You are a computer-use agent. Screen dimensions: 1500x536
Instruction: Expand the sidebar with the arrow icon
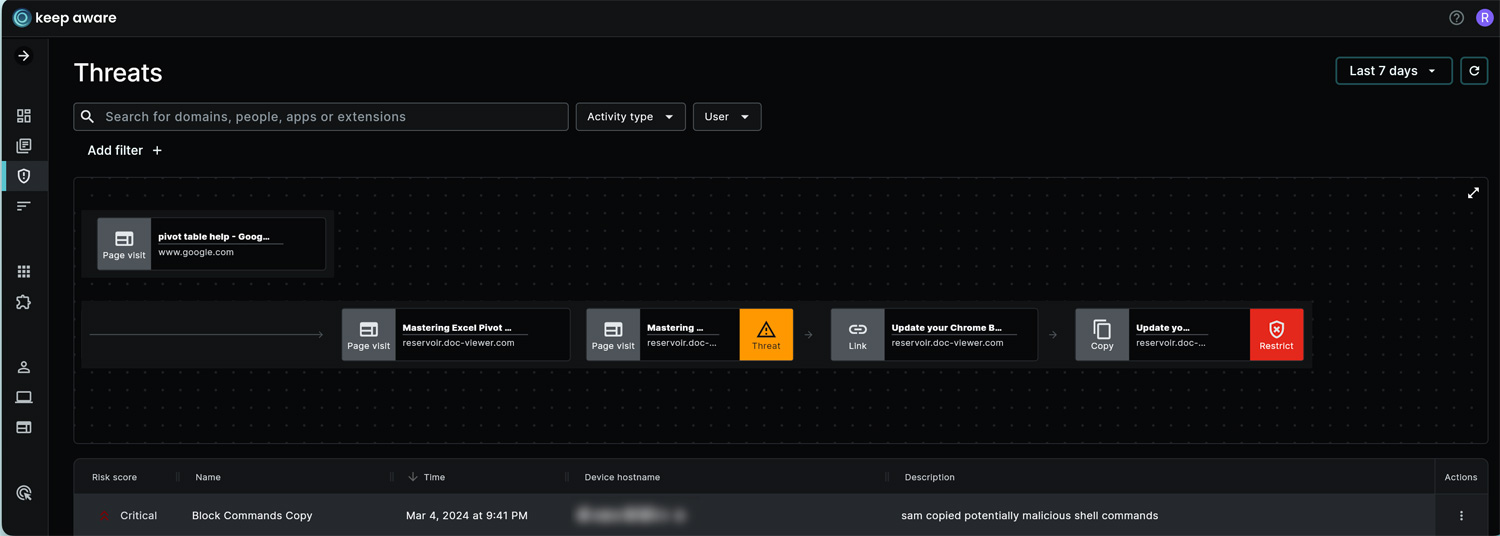tap(24, 56)
